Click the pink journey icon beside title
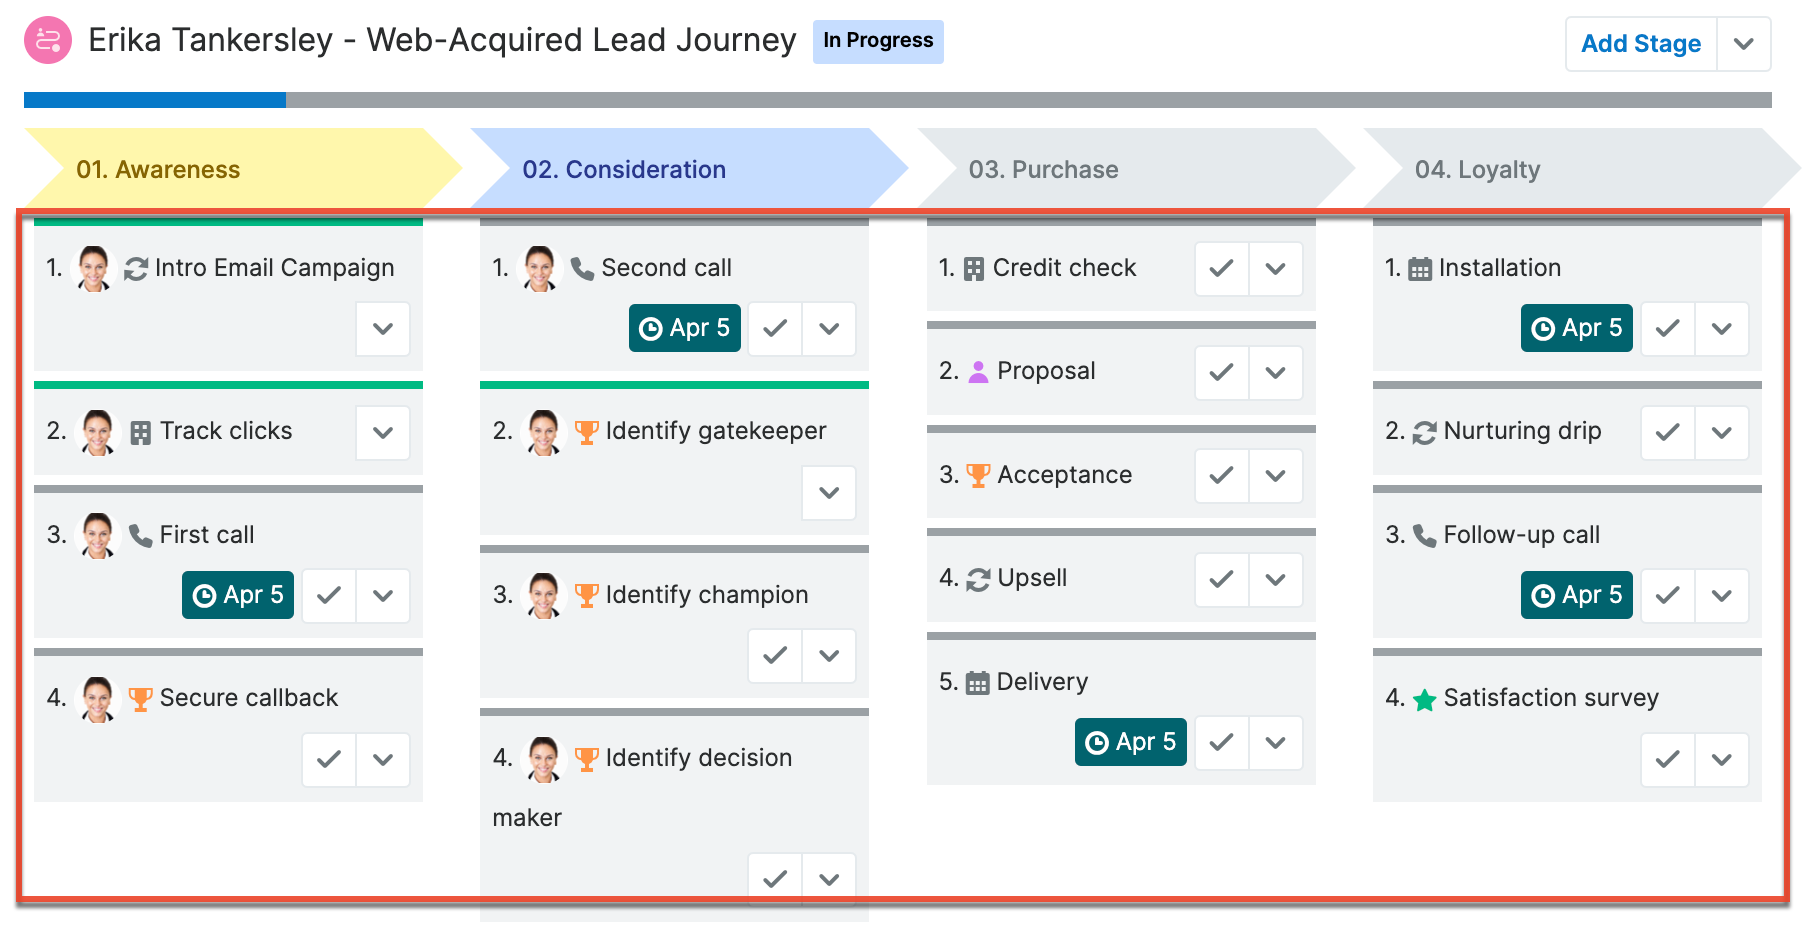Screen dimensions: 1808x928 coord(48,40)
